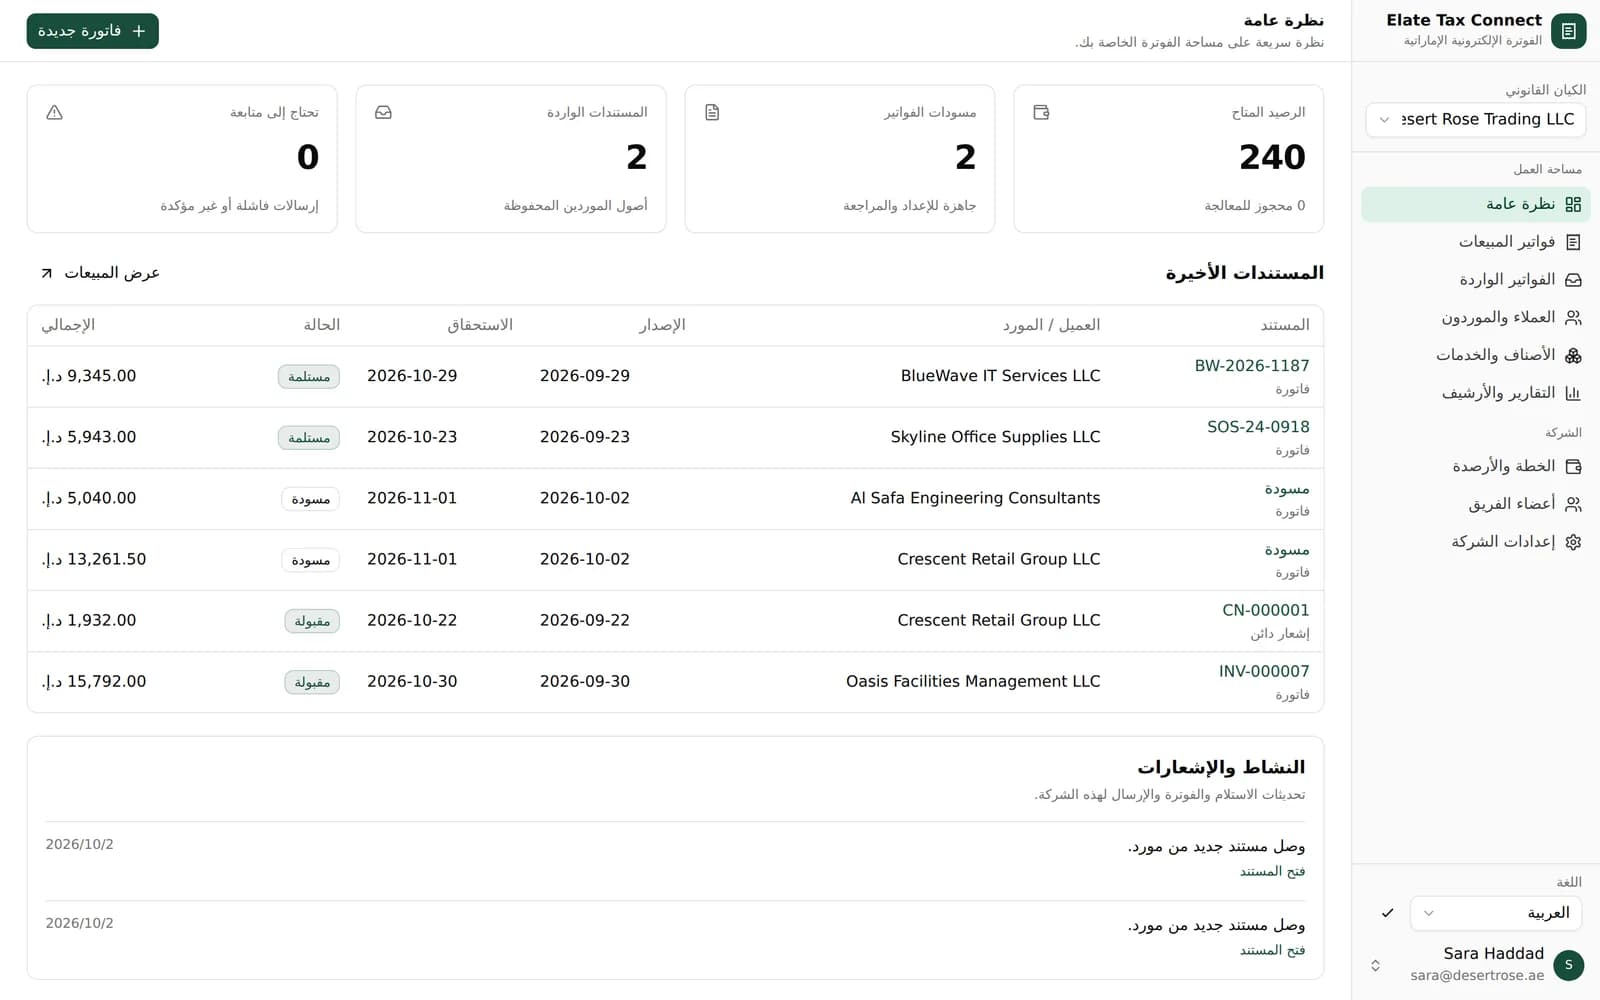The image size is (1600, 1000).
Task: Click the inbox icon on incoming documents card
Action: pyautogui.click(x=383, y=112)
